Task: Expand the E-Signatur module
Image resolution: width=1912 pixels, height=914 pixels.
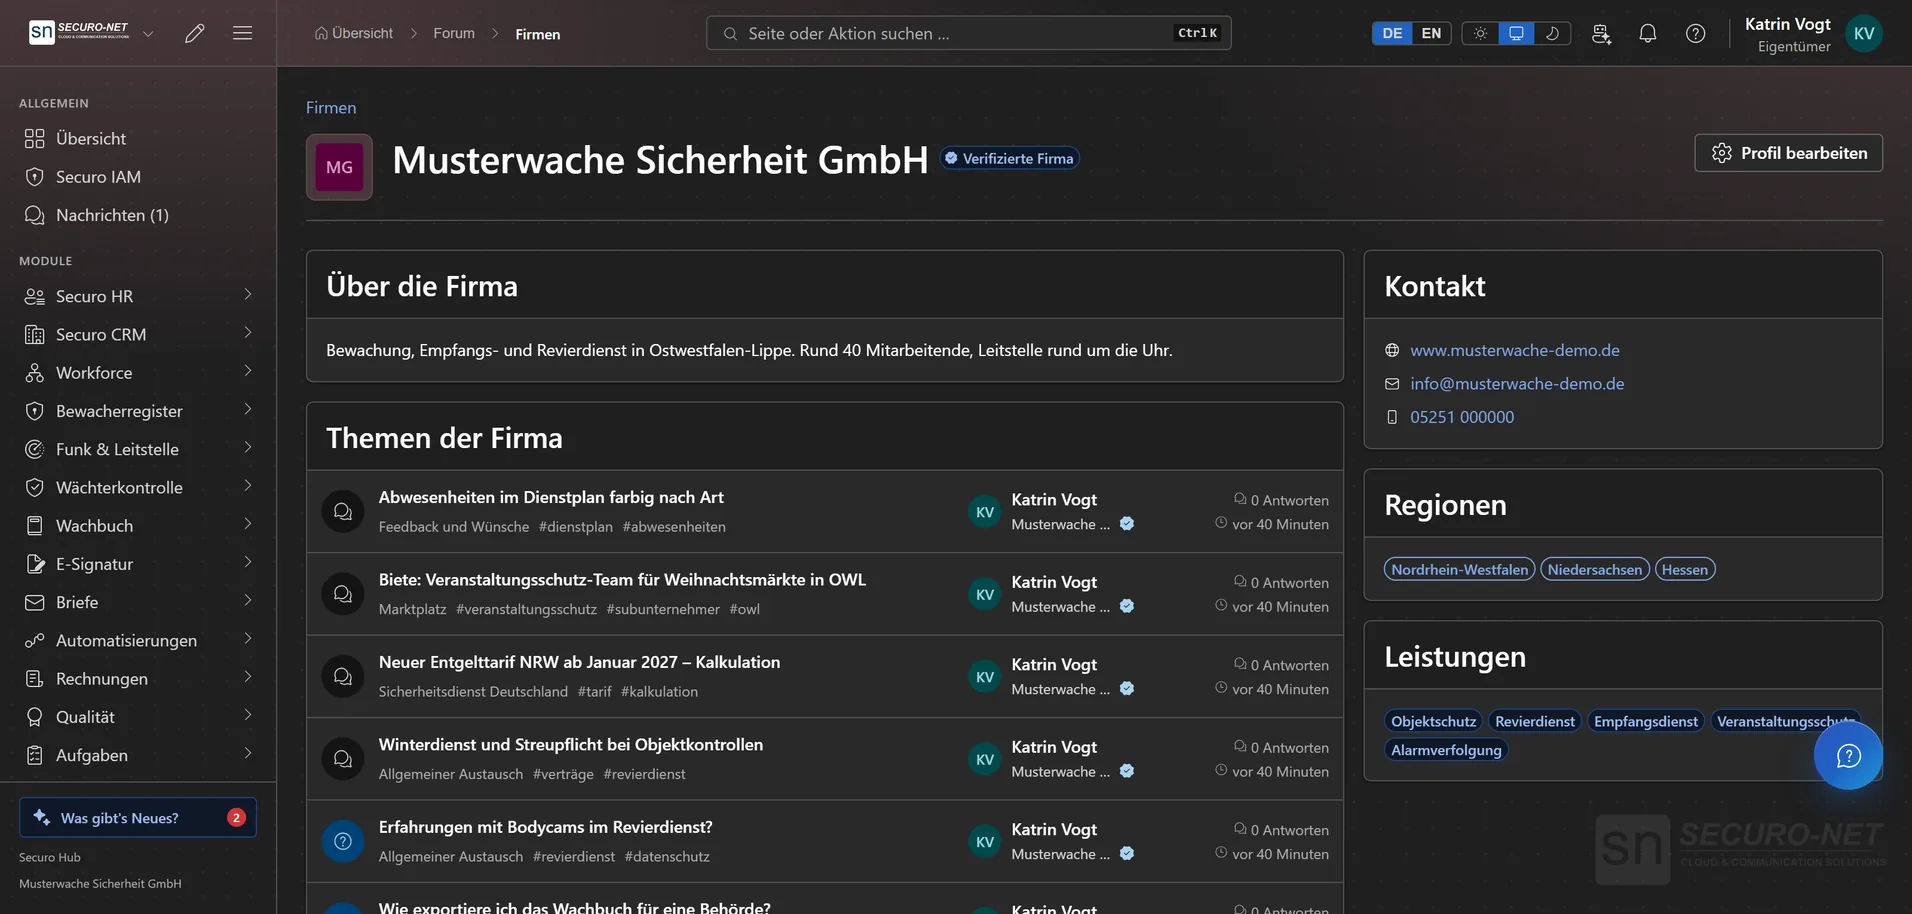Action: coord(138,564)
